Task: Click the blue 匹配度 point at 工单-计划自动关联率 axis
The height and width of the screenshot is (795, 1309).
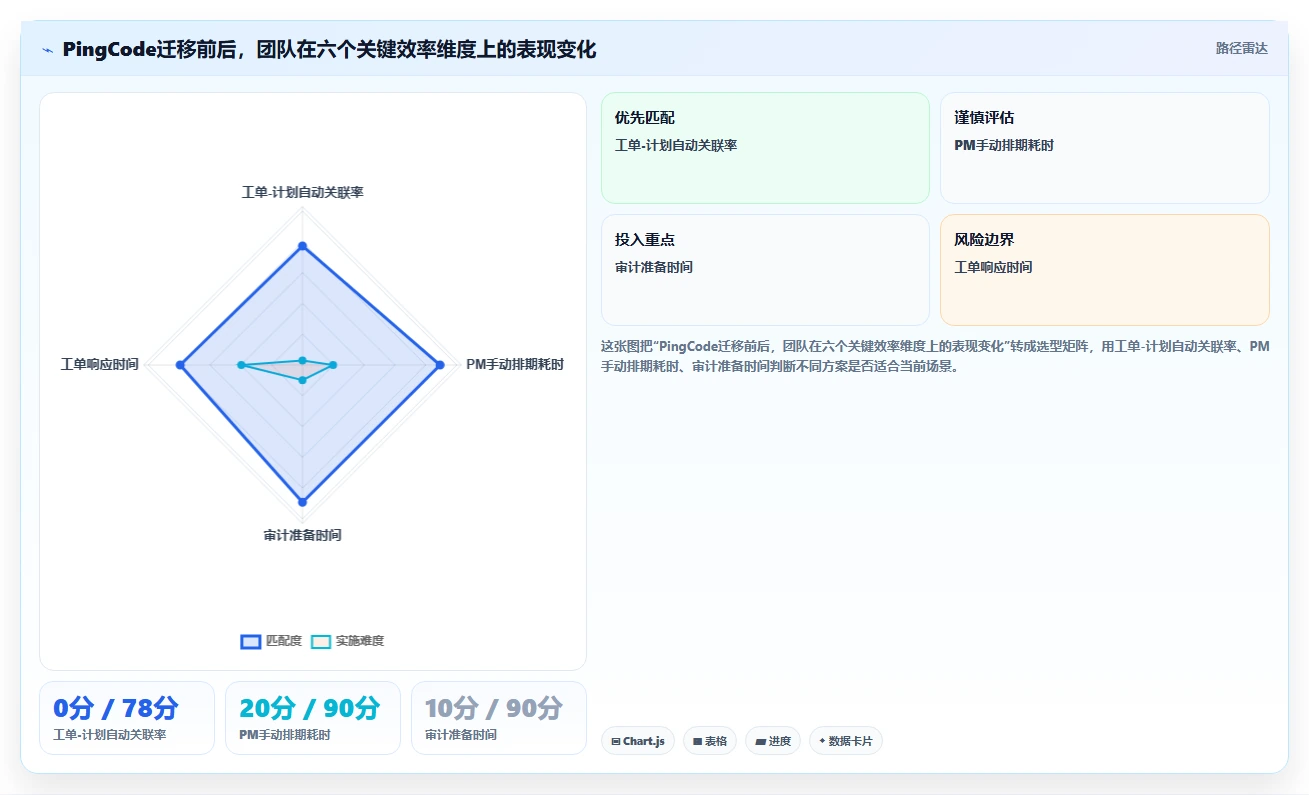Action: pyautogui.click(x=302, y=246)
